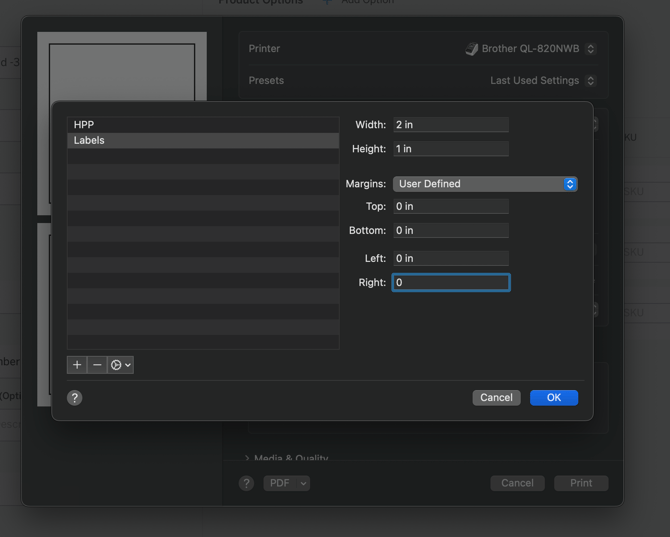The width and height of the screenshot is (670, 537).
Task: Open the action menu beside minus button
Action: coord(121,365)
